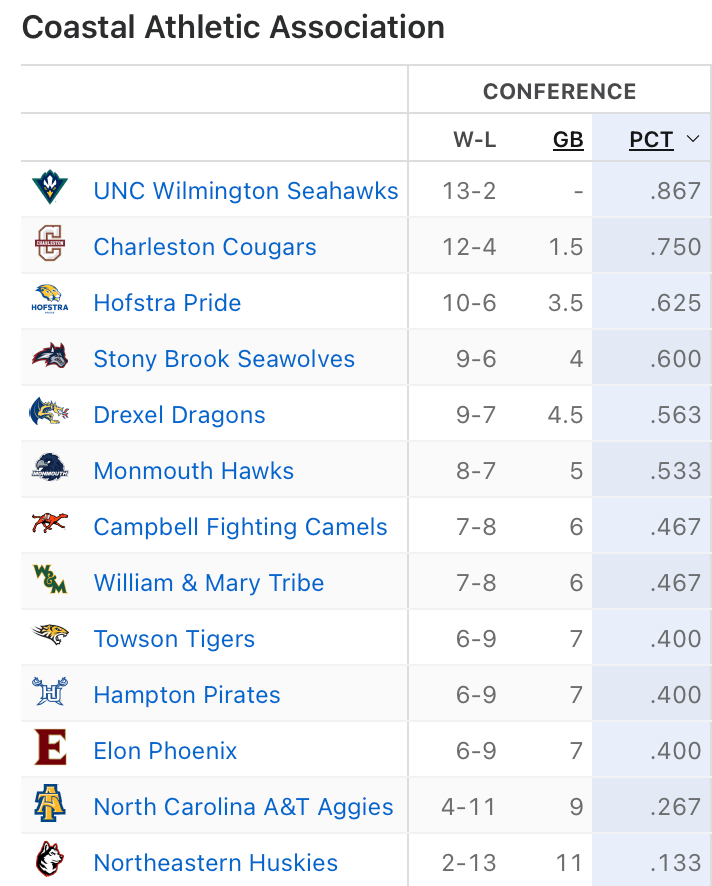
Task: Sort standings by GB column
Action: (x=568, y=140)
